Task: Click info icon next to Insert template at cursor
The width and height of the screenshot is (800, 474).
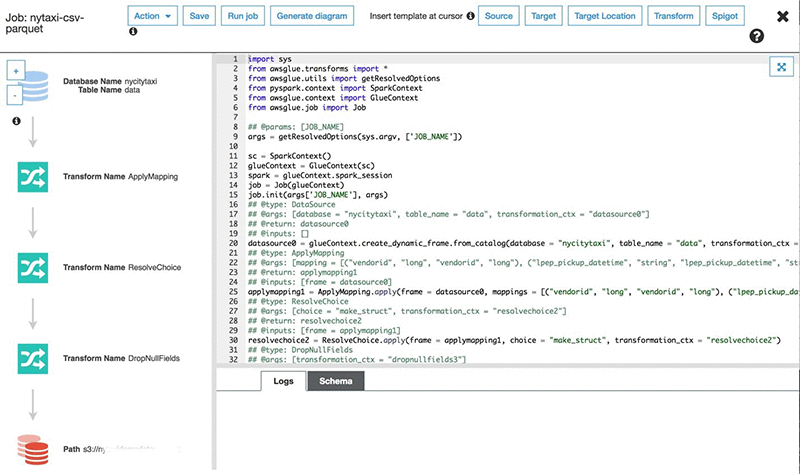Action: pyautogui.click(x=470, y=16)
